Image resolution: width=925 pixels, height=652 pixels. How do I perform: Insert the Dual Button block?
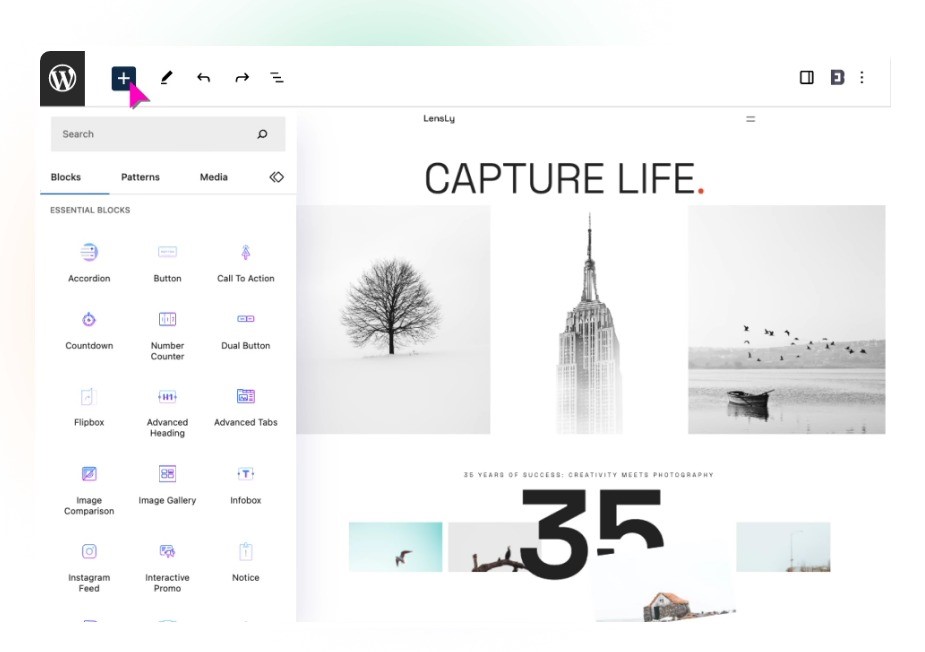click(245, 330)
